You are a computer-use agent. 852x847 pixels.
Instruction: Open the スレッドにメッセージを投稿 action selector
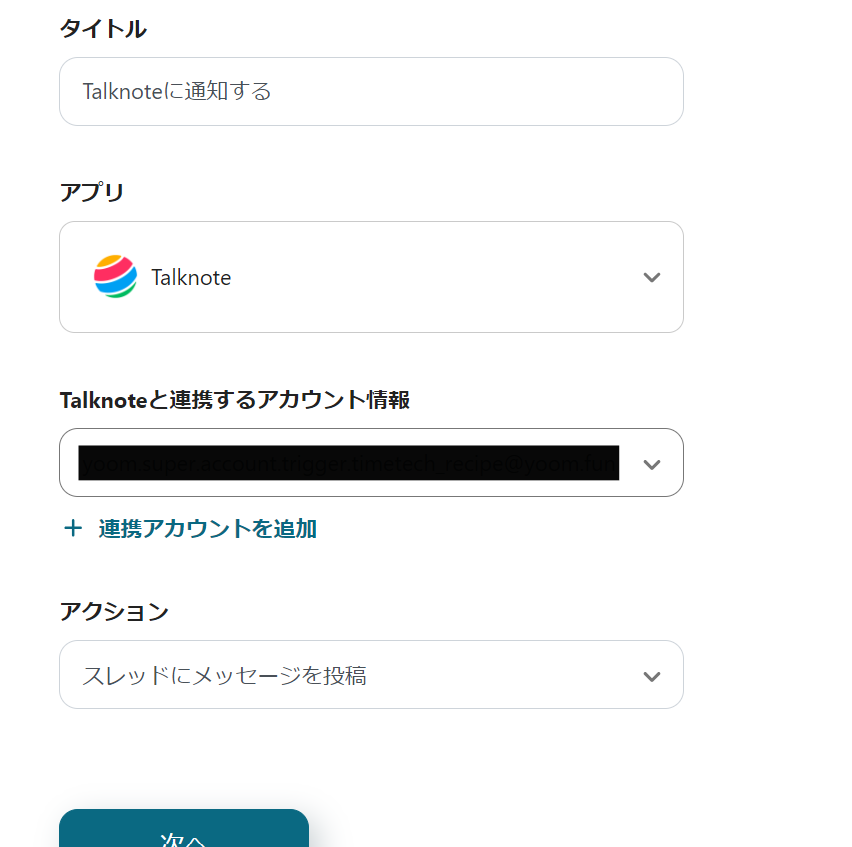[371, 674]
